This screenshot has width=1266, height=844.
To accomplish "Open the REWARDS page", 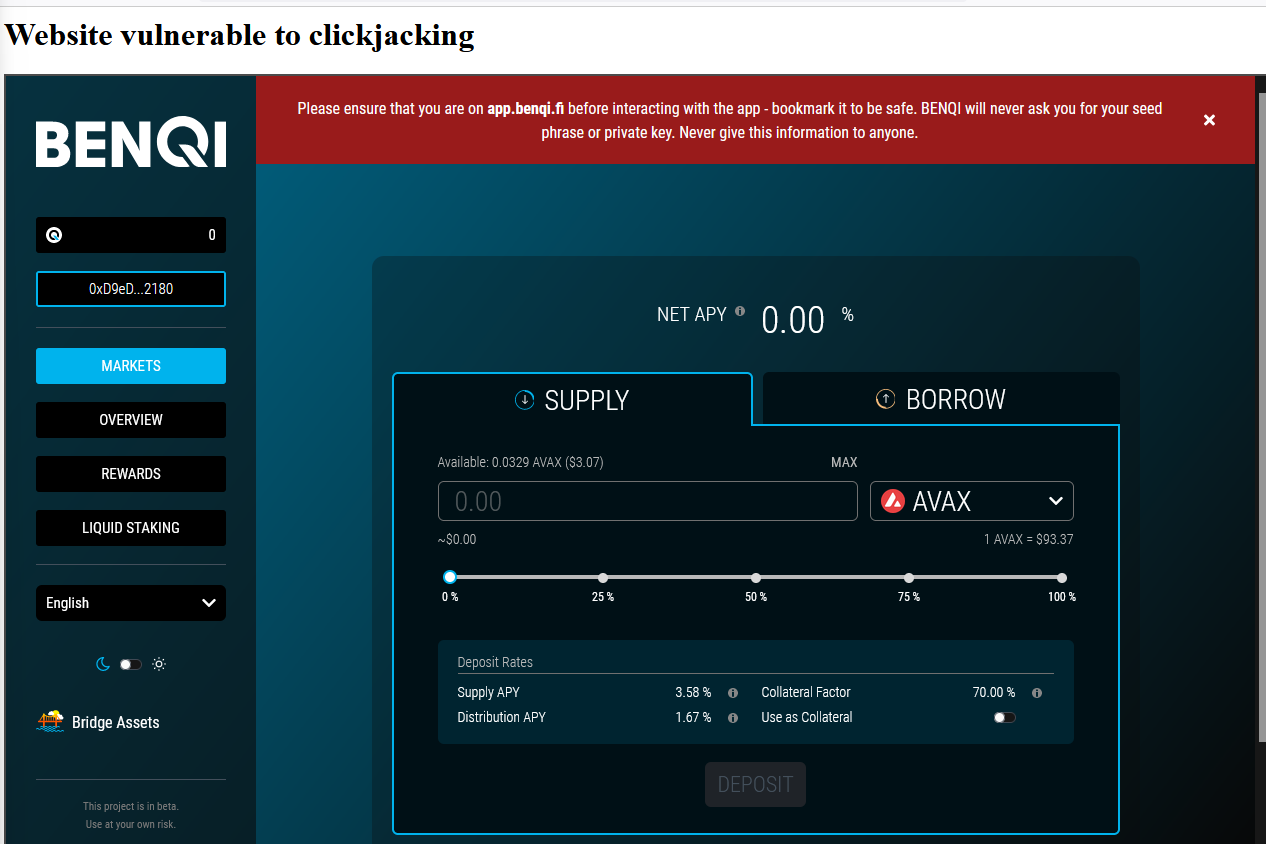I will (x=131, y=474).
